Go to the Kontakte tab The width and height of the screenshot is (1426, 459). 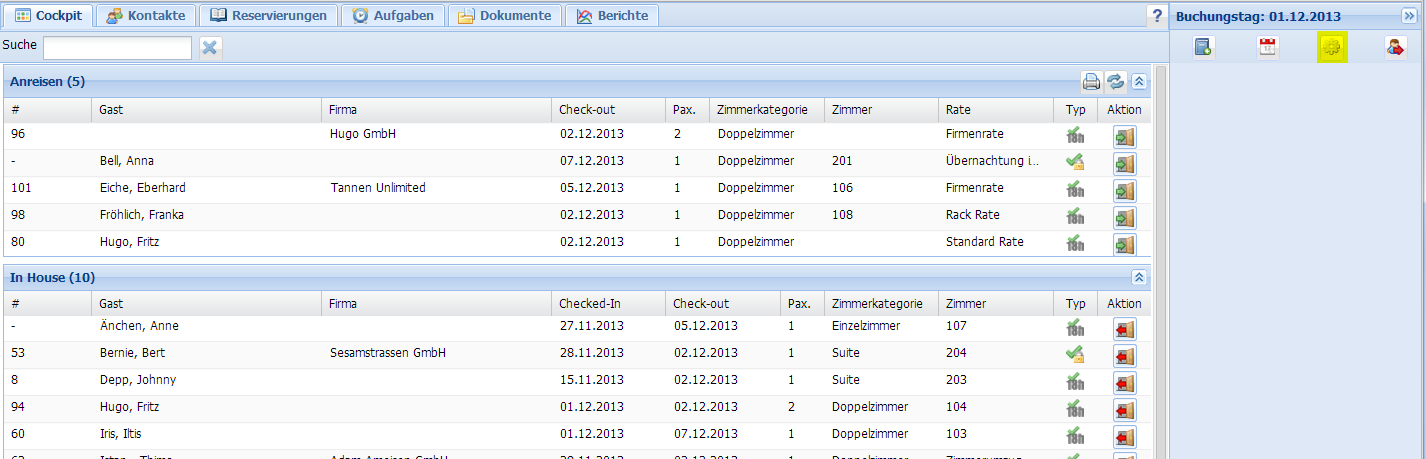pyautogui.click(x=146, y=16)
